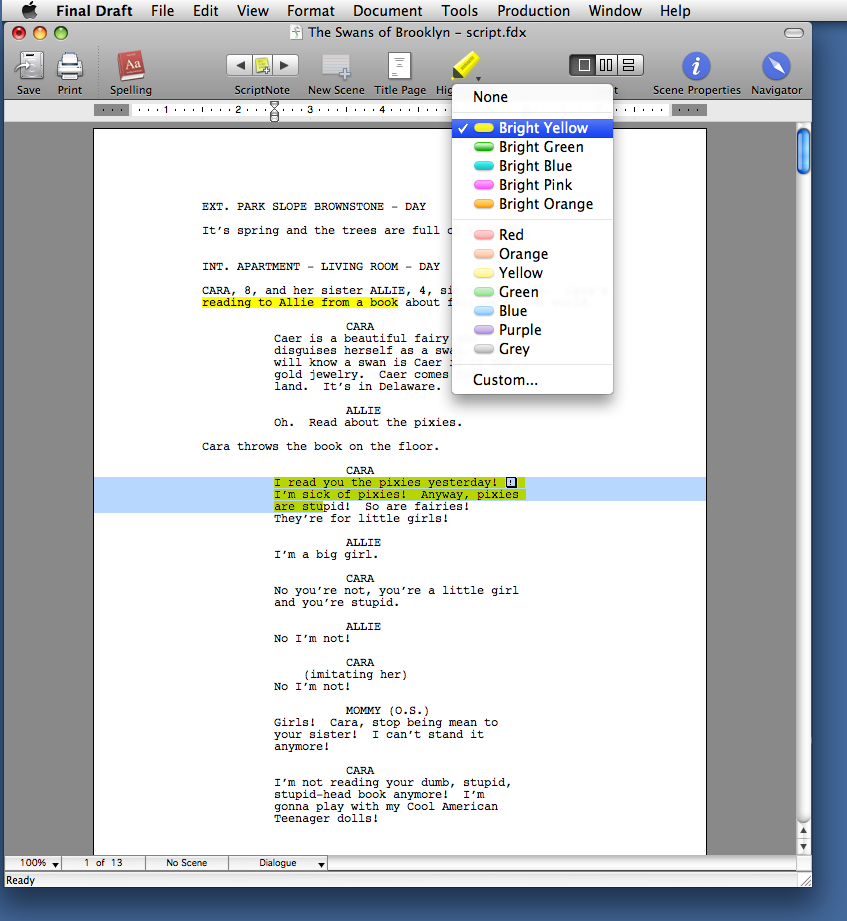
Task: Open Scene Properties info icon
Action: tap(696, 66)
